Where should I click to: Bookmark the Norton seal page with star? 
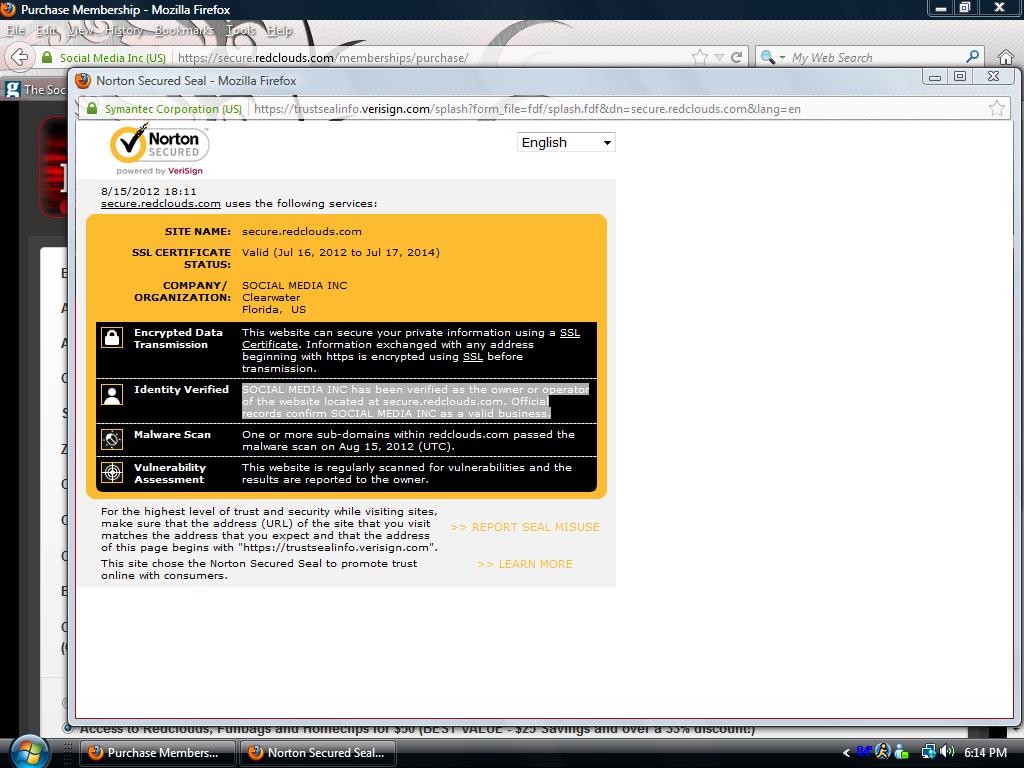click(x=996, y=108)
